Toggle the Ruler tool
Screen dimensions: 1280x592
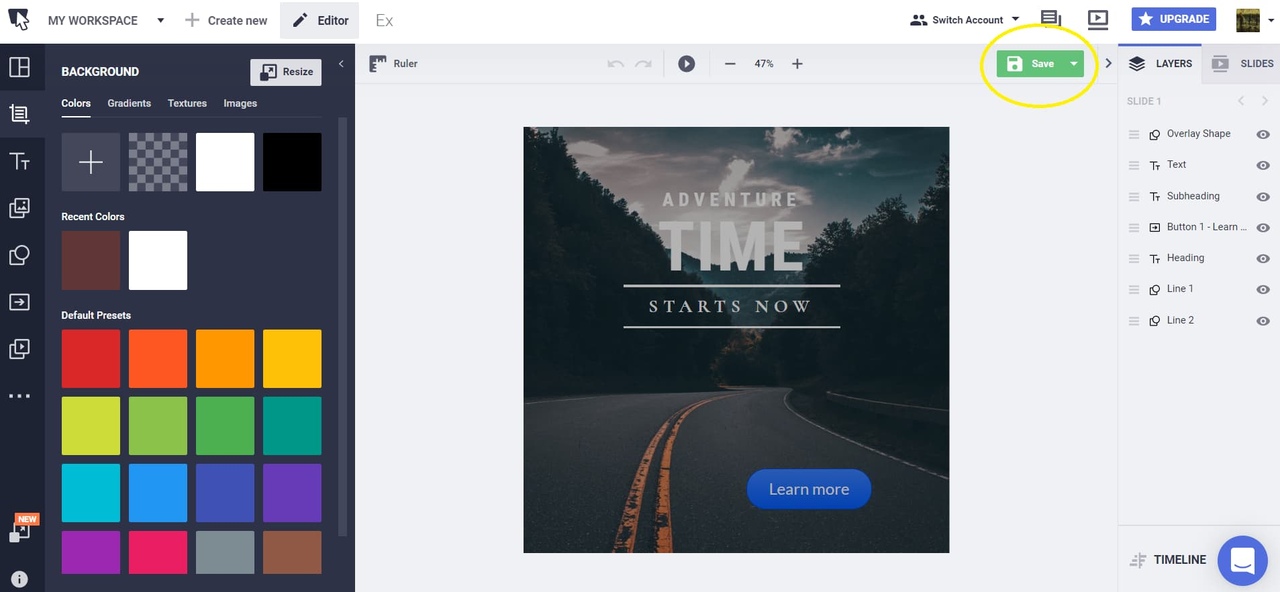click(x=393, y=63)
